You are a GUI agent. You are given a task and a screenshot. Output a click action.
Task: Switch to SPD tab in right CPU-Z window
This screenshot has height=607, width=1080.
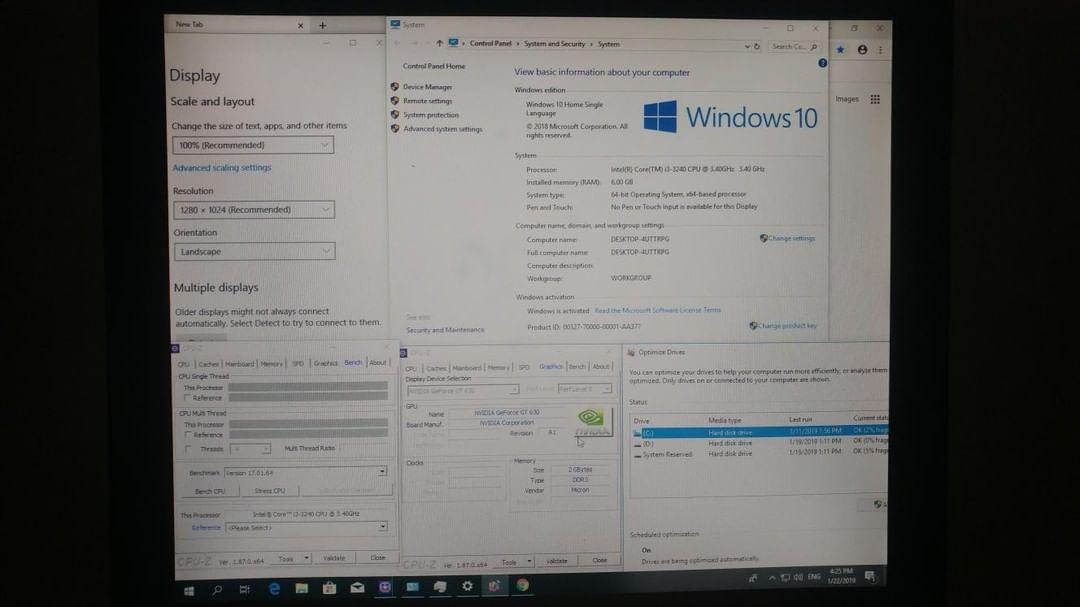coord(524,367)
